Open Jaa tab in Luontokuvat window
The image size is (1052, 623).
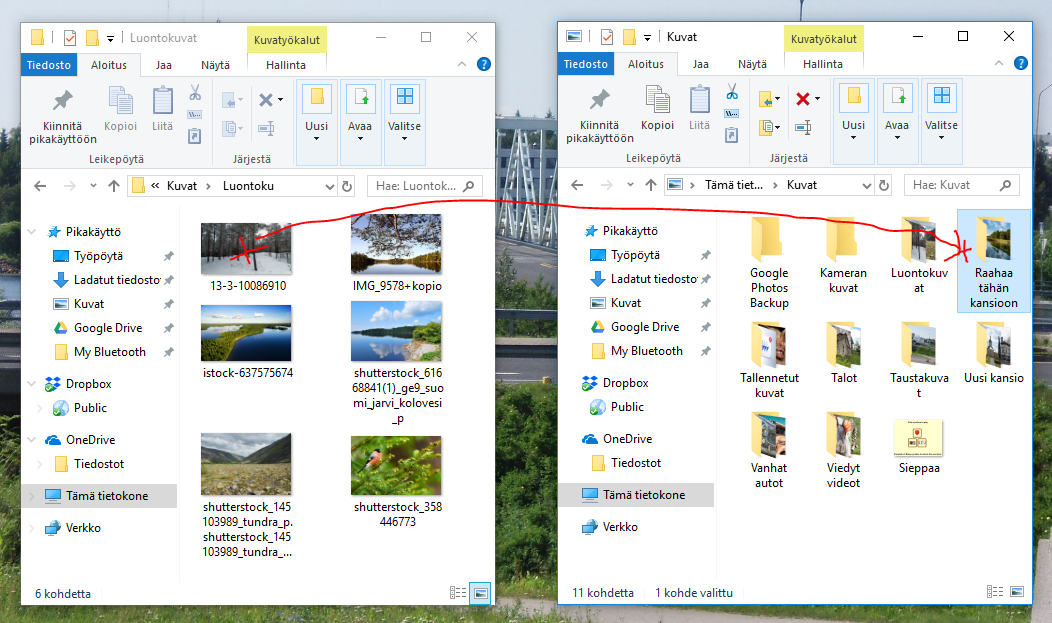(x=164, y=65)
